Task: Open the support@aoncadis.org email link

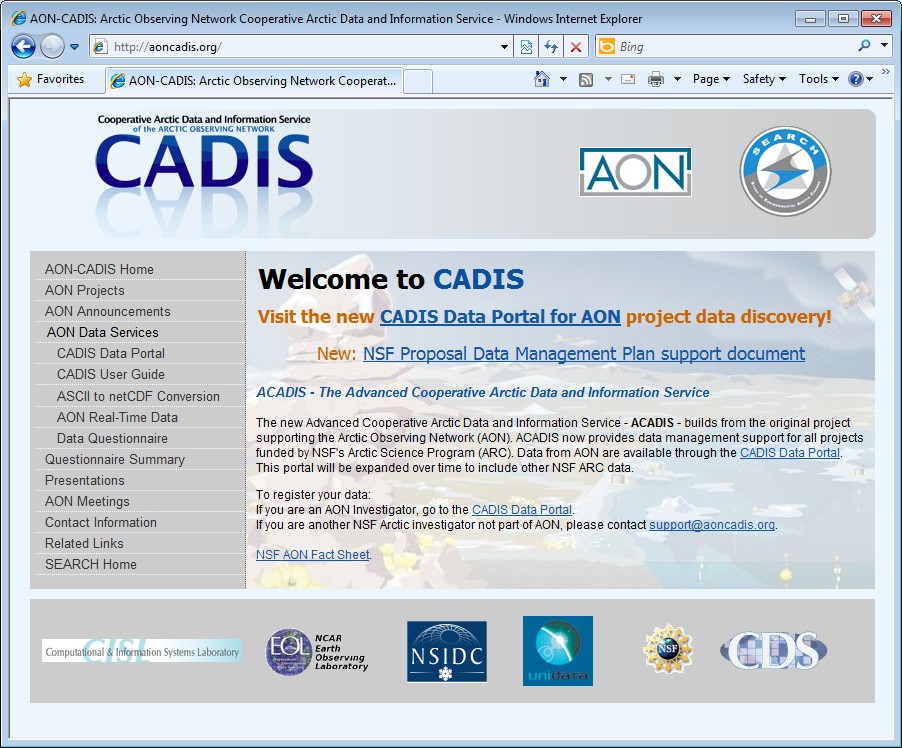Action: (712, 525)
